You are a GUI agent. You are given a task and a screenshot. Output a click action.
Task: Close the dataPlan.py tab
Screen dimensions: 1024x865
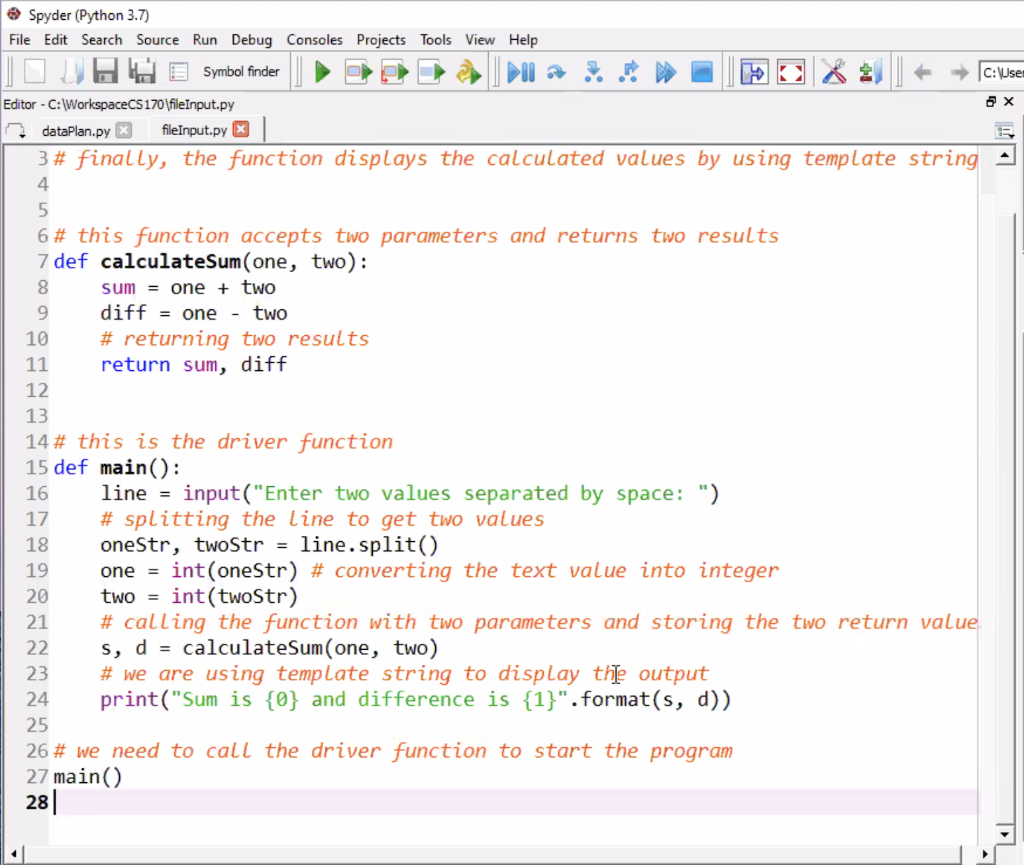(x=123, y=130)
